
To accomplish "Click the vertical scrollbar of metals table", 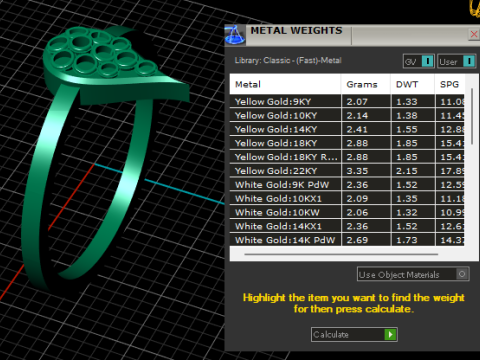I will click(x=472, y=116).
